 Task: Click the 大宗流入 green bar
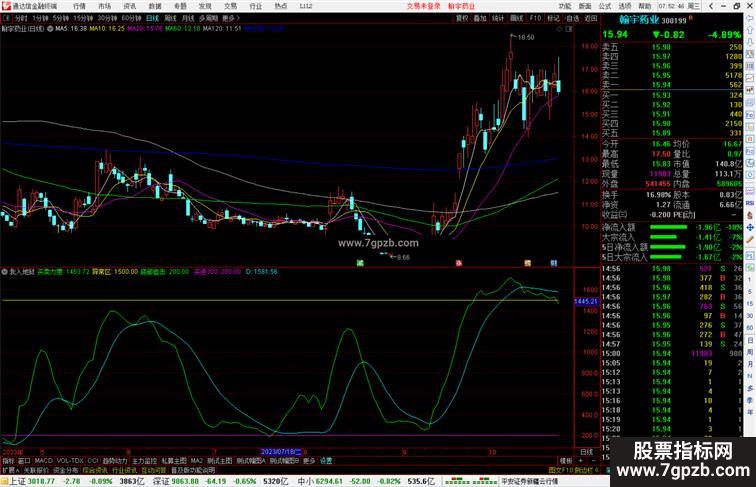pos(663,237)
